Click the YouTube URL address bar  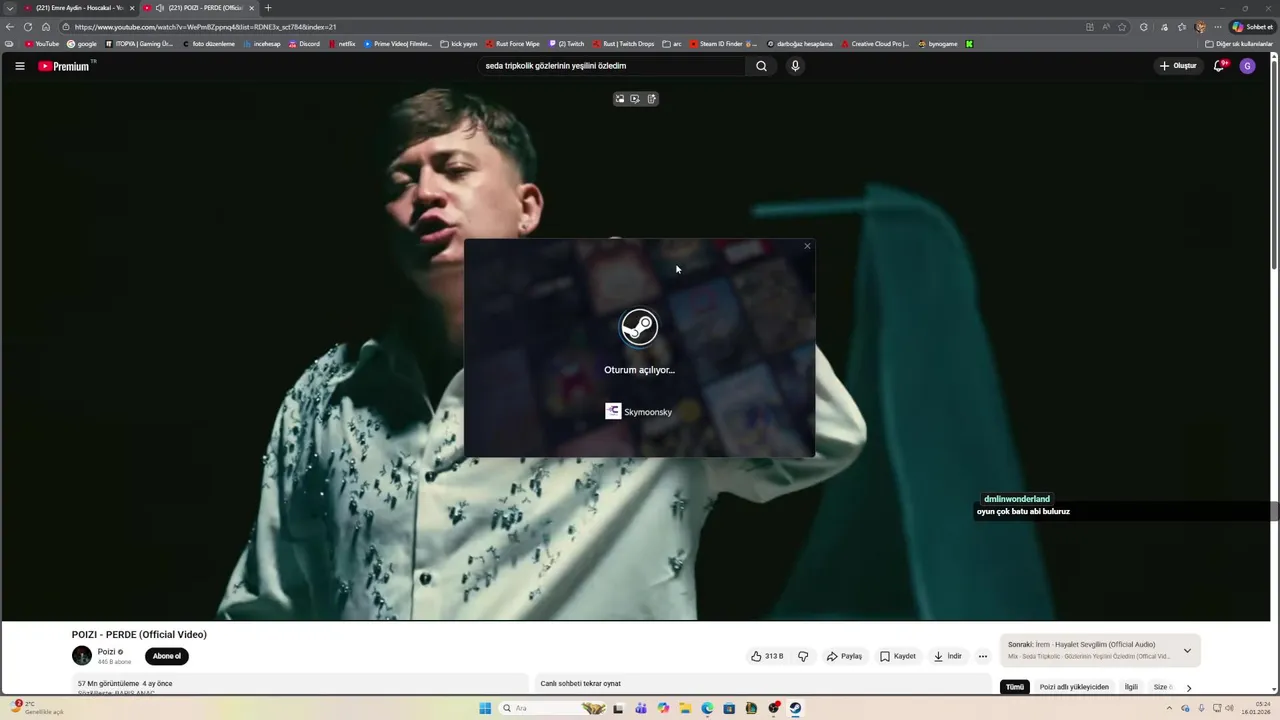pos(570,27)
